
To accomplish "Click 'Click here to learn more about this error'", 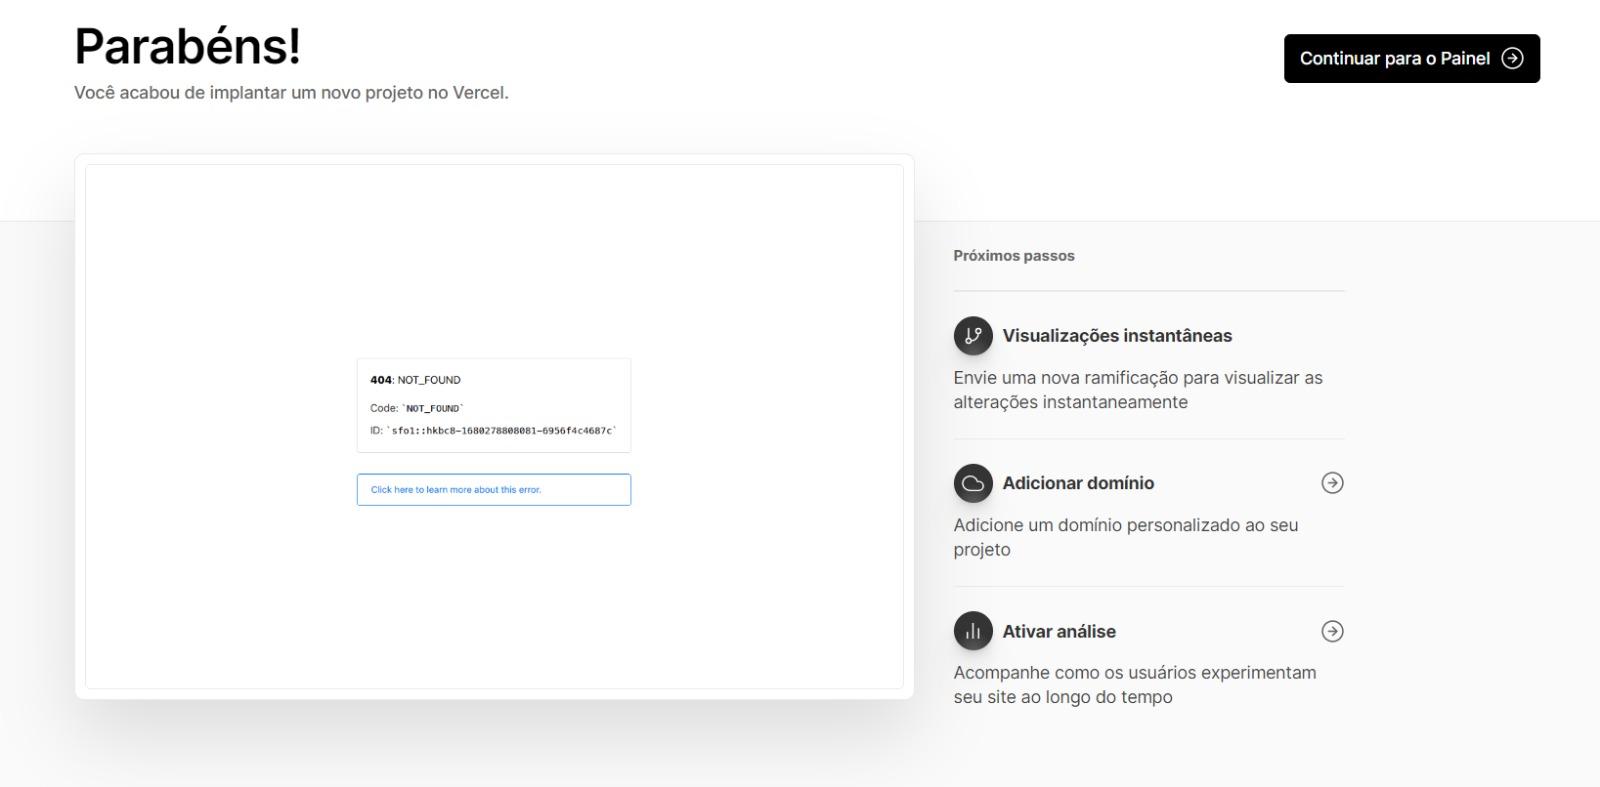I will pyautogui.click(x=494, y=490).
